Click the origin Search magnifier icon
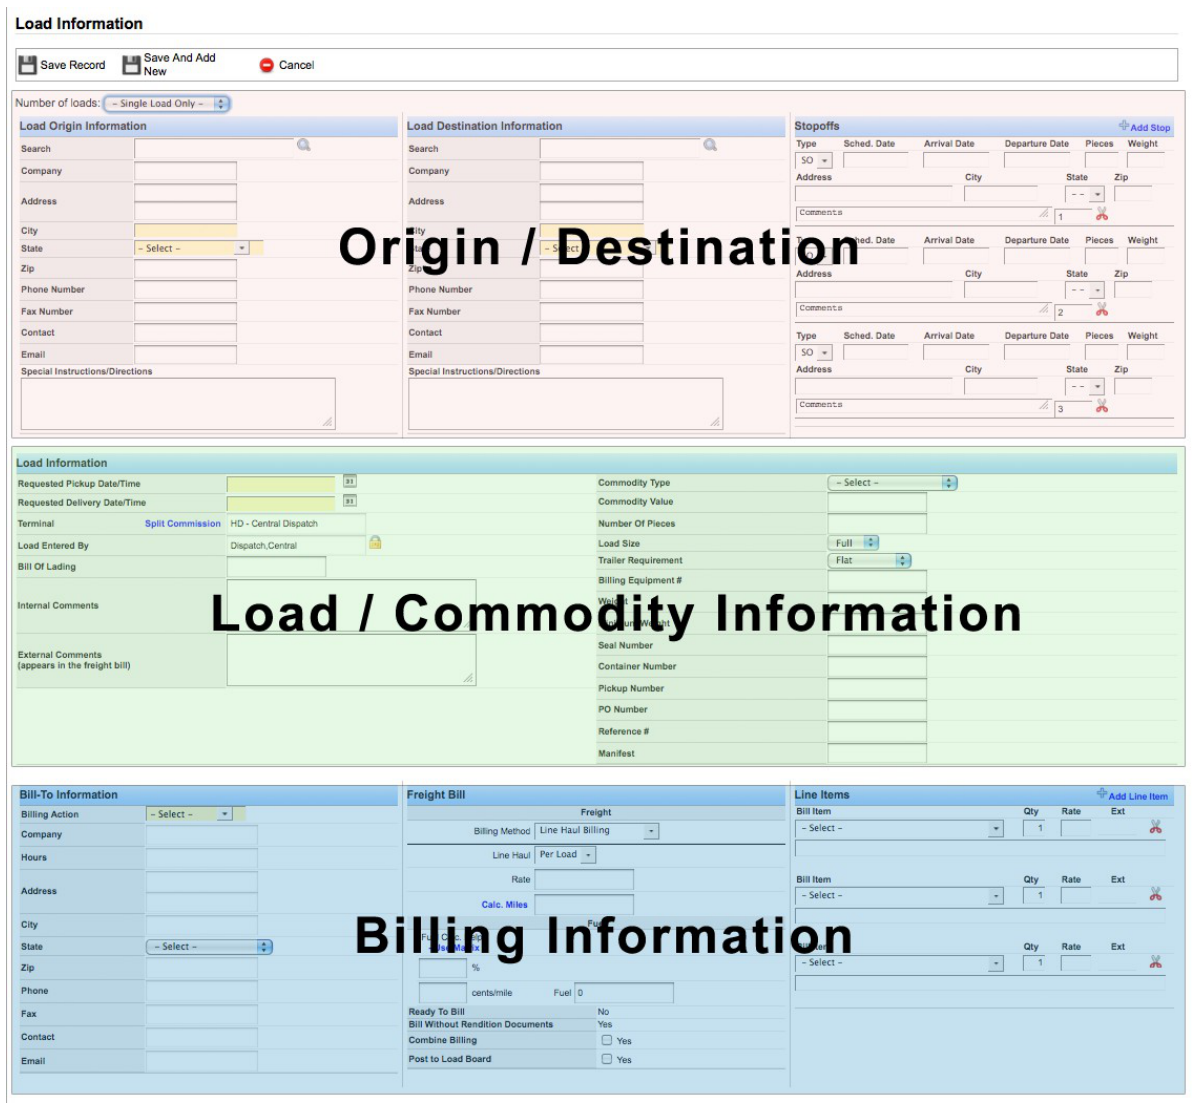Screen dimensions: 1199x1109 304,145
